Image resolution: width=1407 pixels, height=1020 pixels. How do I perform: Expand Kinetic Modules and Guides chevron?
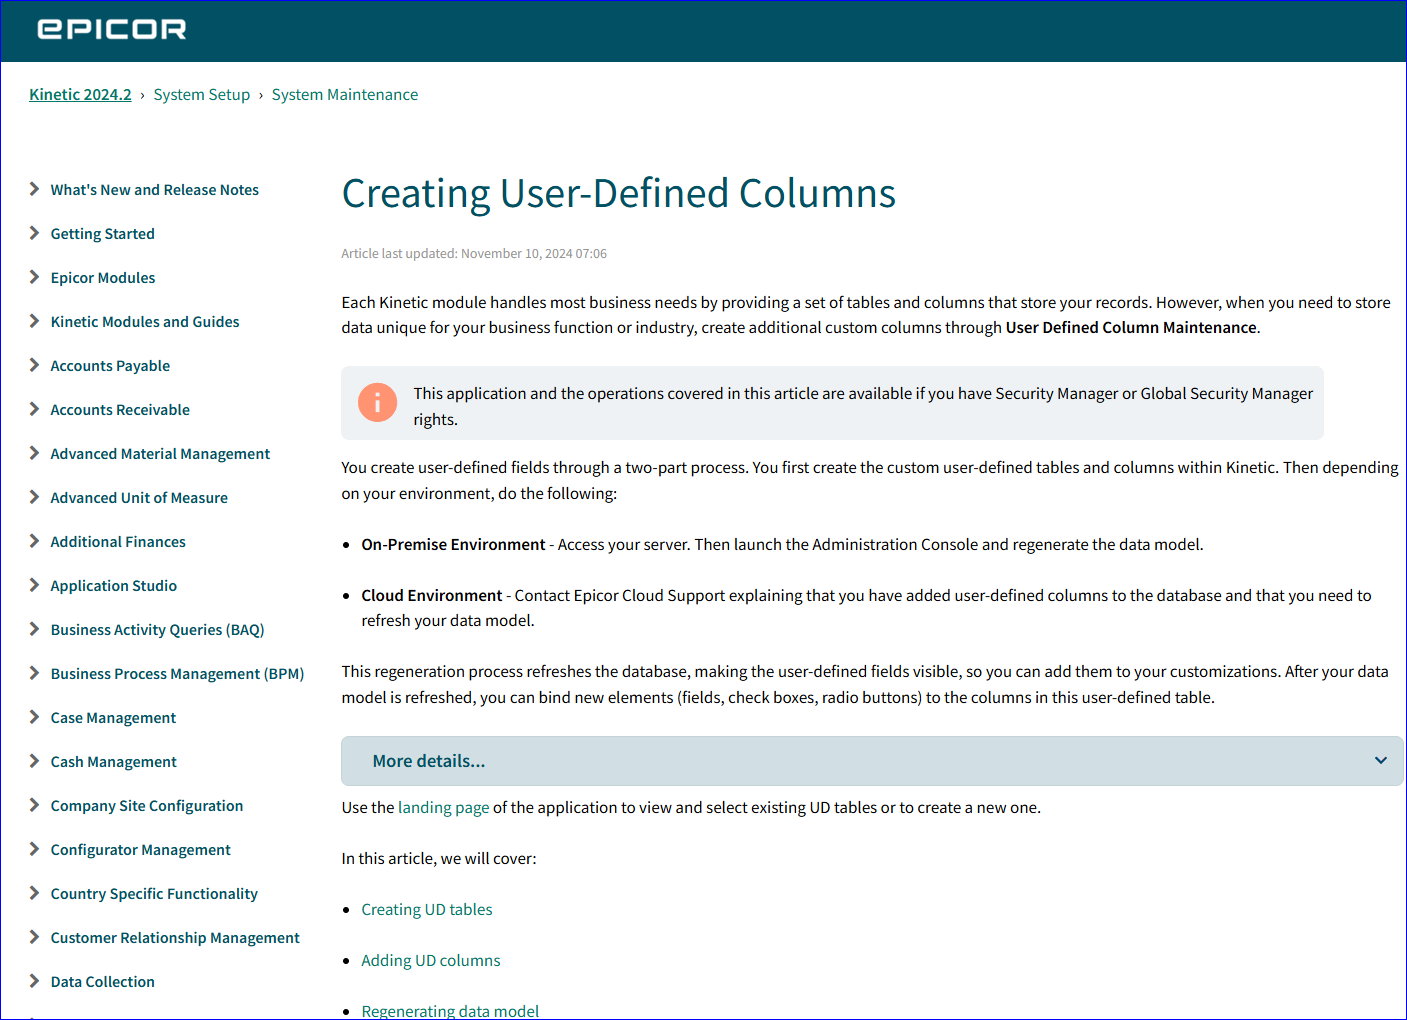click(x=34, y=321)
